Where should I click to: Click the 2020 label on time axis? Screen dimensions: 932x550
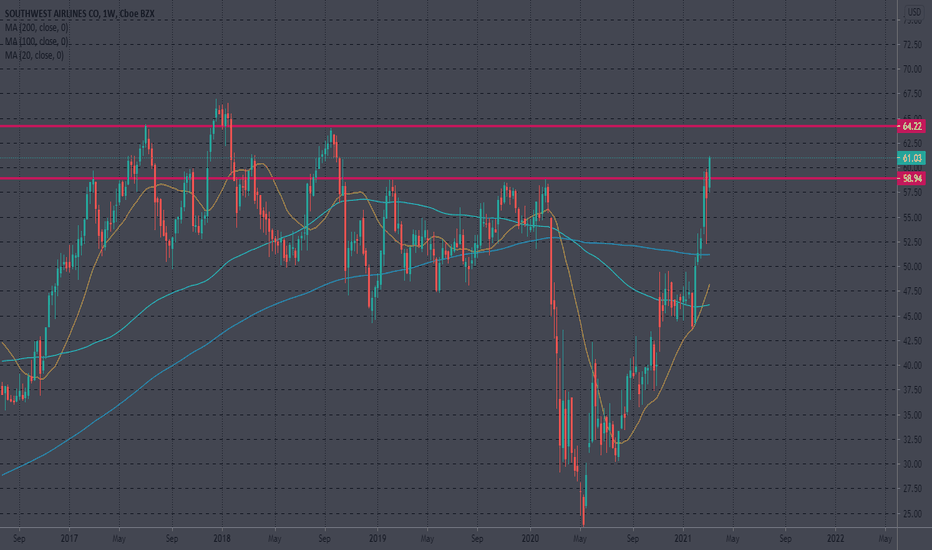point(530,539)
